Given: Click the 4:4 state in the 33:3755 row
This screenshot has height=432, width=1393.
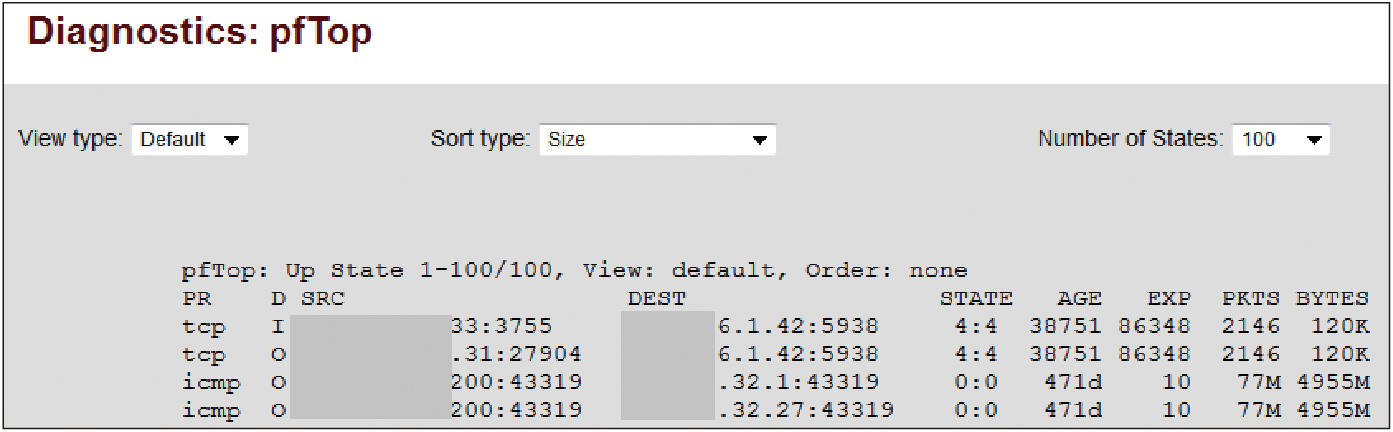Looking at the screenshot, I should [976, 326].
